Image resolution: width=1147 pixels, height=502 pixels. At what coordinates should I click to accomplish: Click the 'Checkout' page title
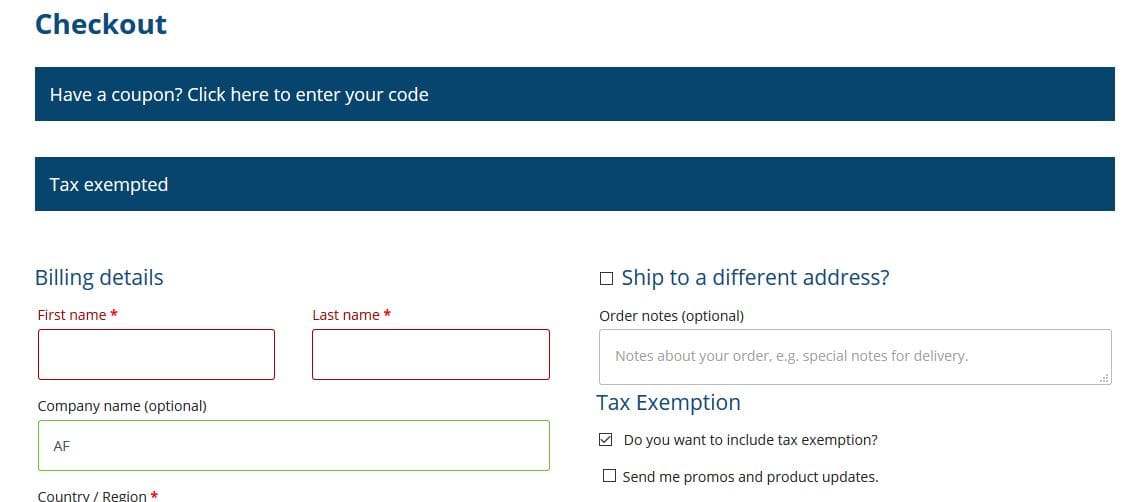coord(101,24)
